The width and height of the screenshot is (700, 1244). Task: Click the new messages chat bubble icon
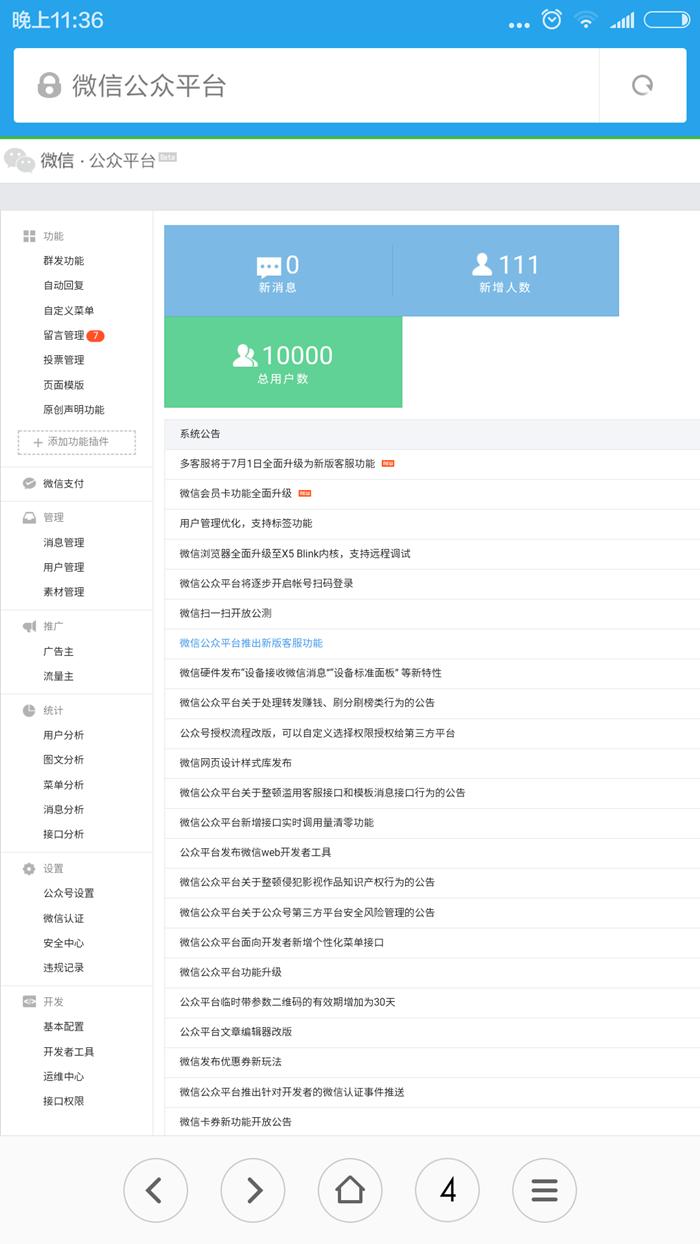[269, 267]
